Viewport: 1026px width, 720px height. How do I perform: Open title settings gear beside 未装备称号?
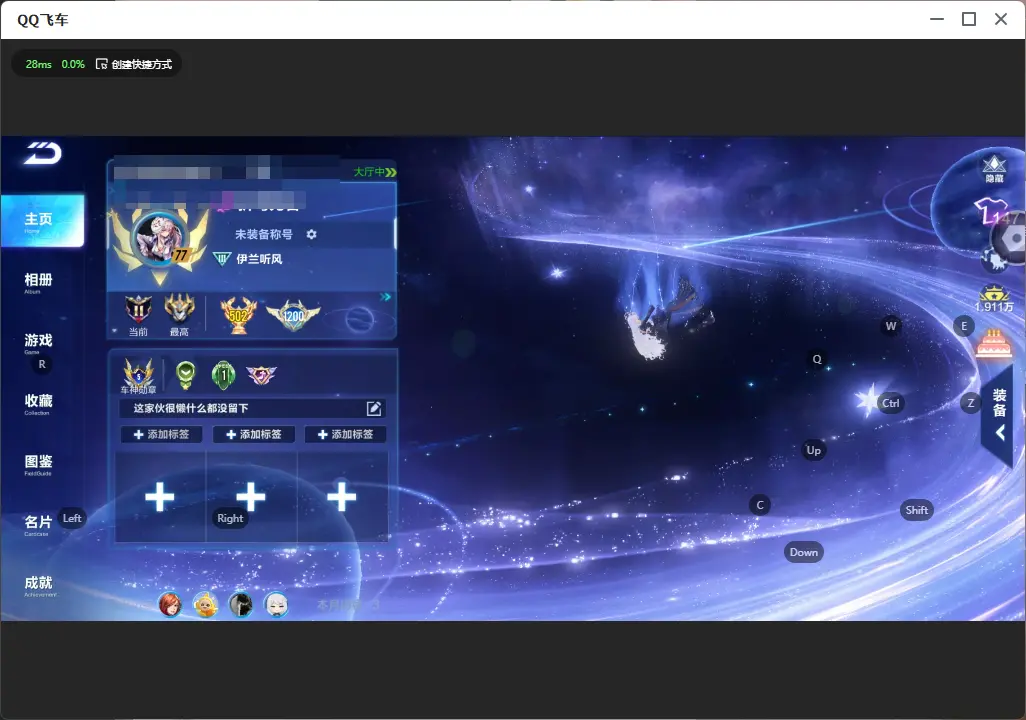tap(311, 234)
